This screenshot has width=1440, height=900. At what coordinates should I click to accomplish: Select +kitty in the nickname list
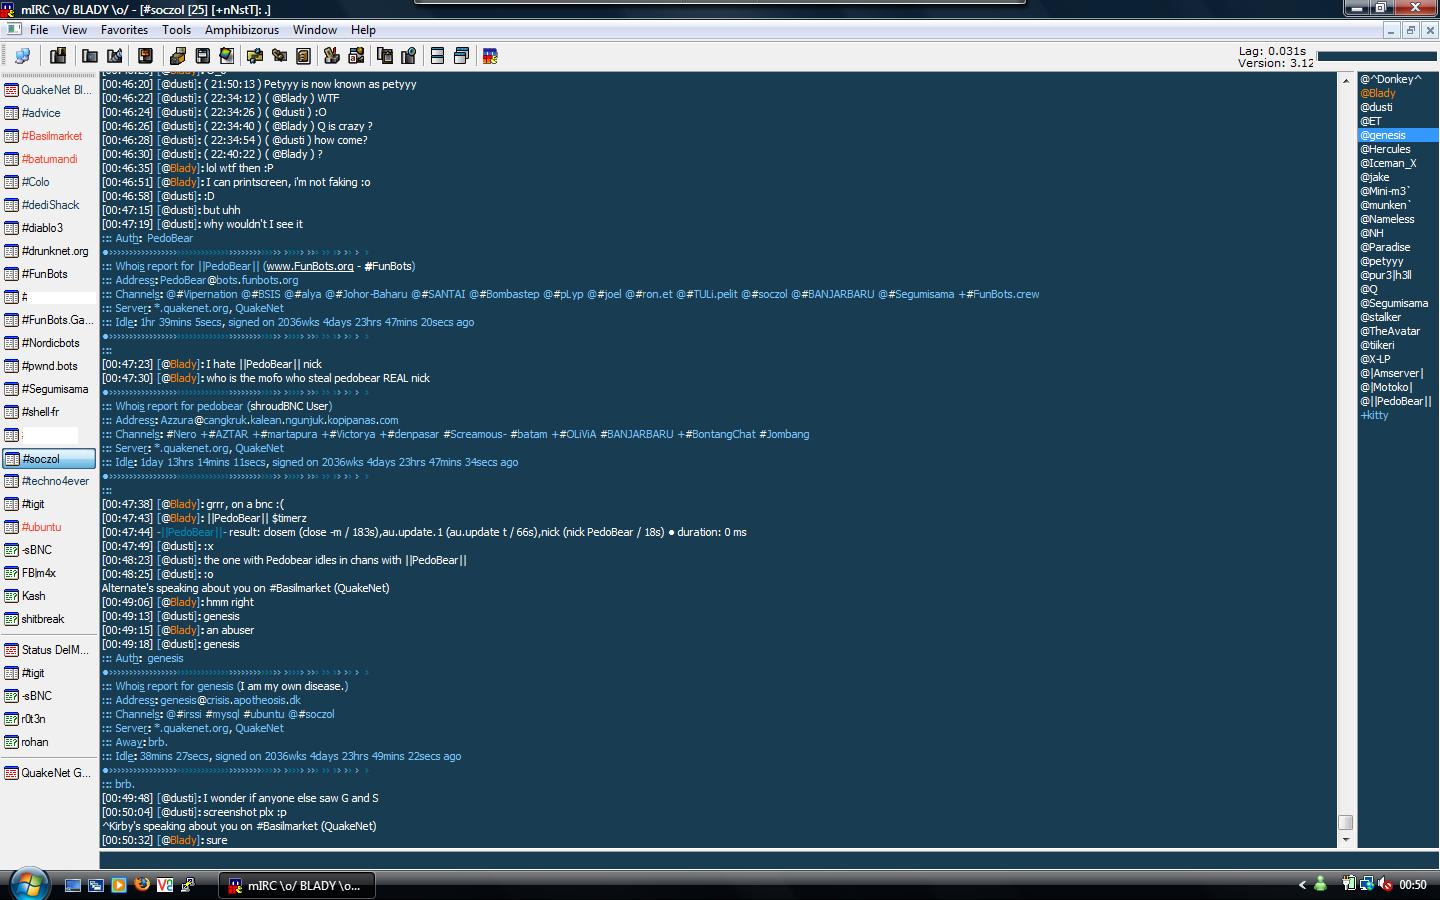pos(1374,415)
